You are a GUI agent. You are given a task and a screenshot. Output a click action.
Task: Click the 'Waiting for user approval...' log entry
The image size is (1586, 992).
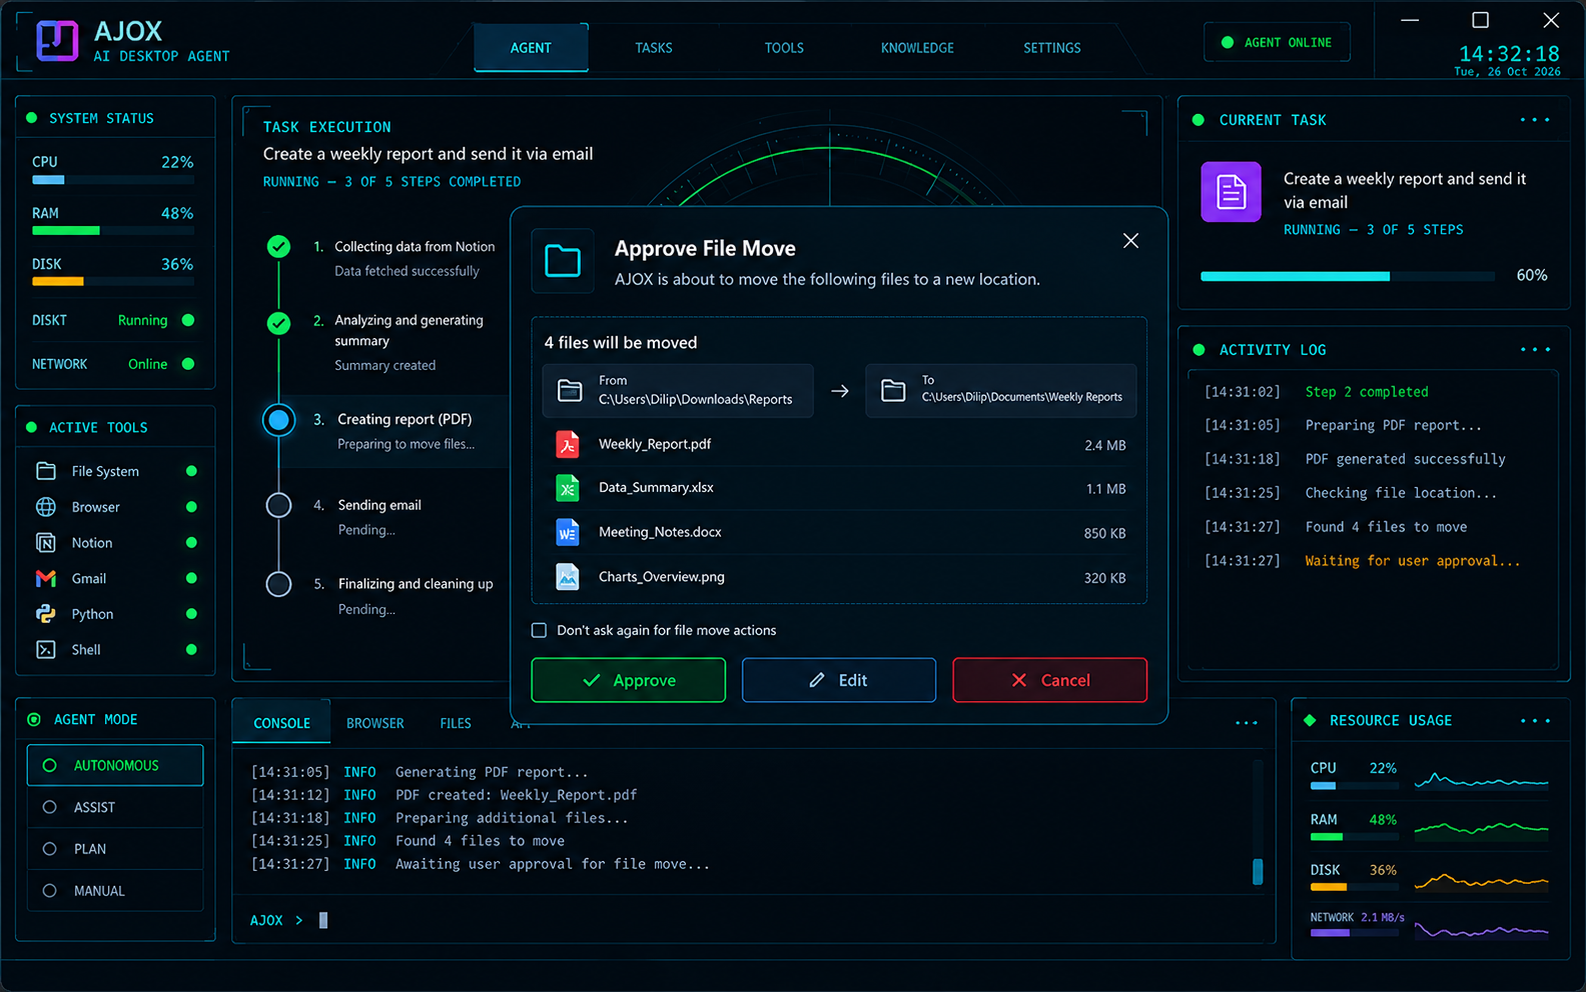[1412, 561]
